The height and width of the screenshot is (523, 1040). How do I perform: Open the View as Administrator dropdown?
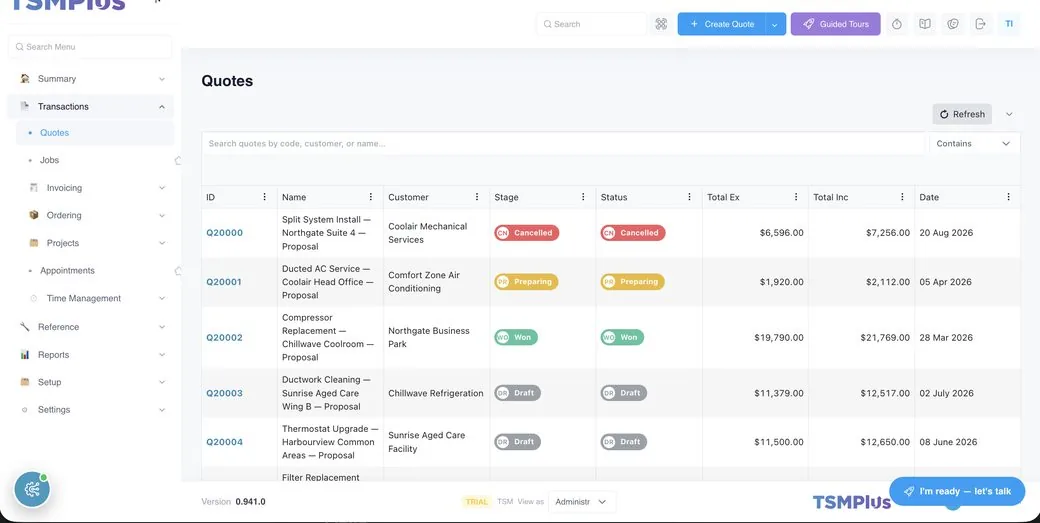click(x=582, y=502)
